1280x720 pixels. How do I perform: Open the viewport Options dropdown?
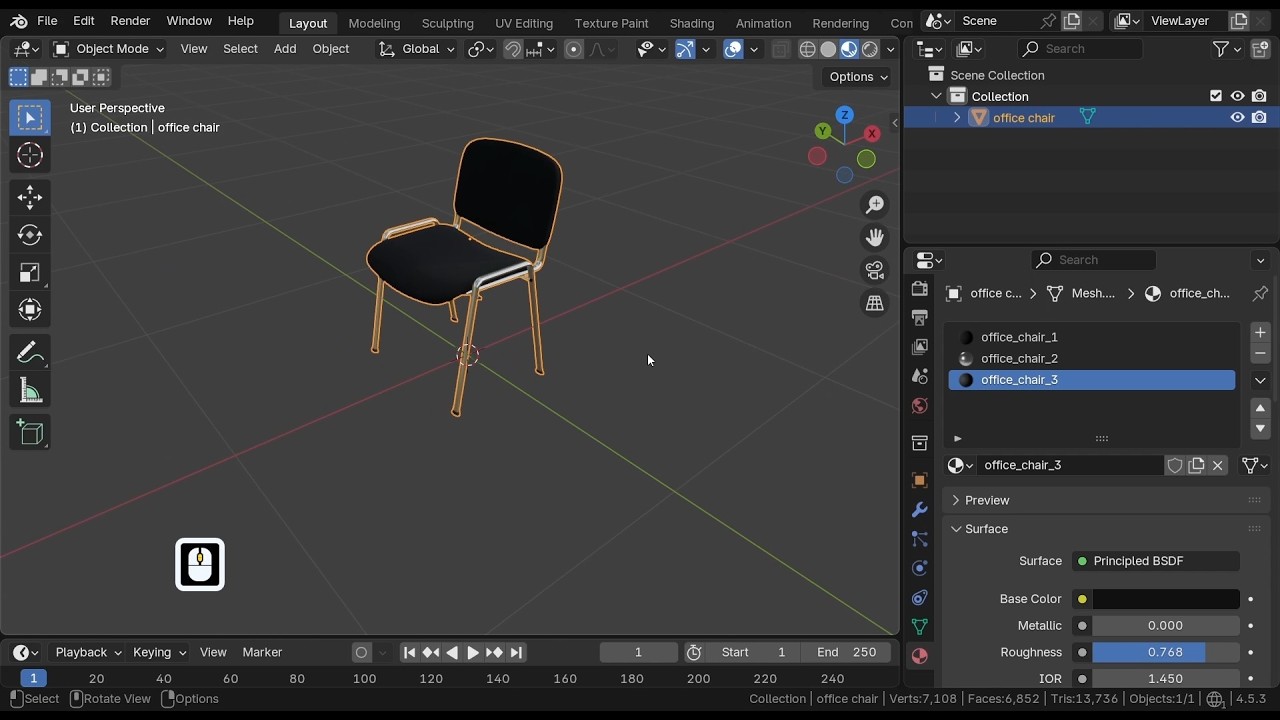858,77
